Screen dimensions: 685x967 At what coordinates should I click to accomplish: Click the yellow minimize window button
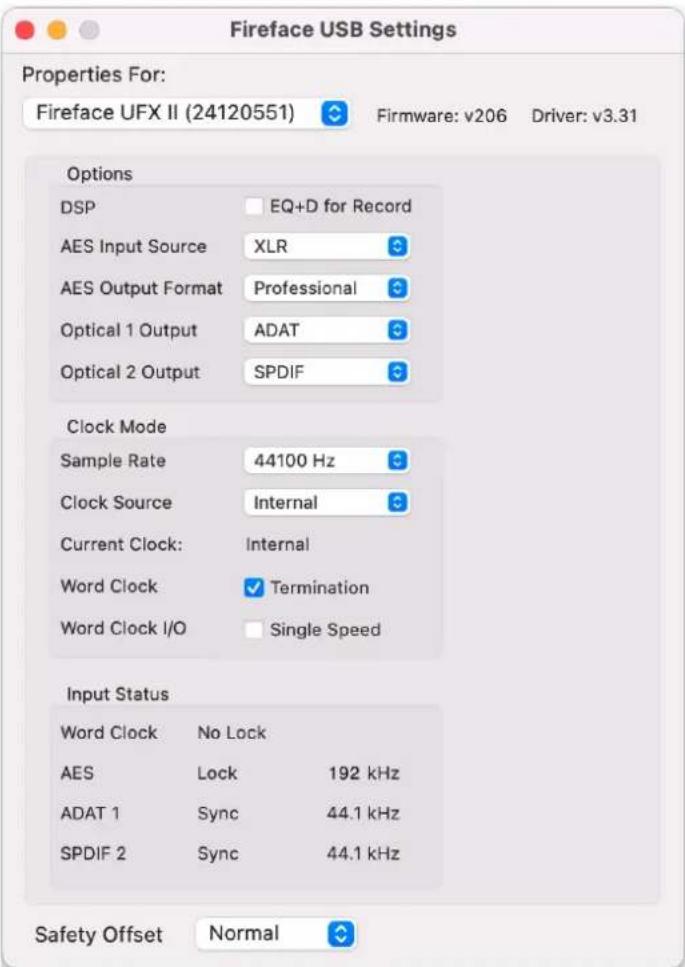57,30
